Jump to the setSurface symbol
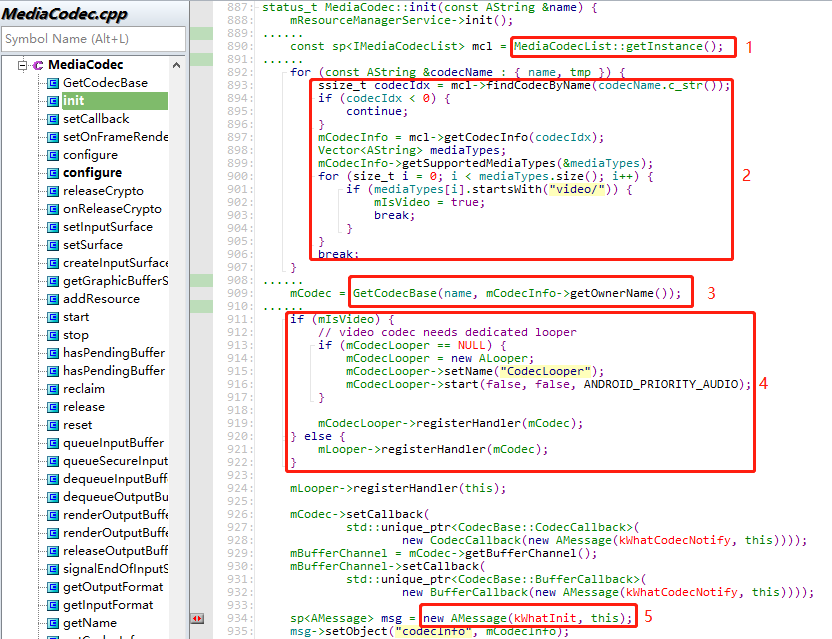 pos(93,245)
